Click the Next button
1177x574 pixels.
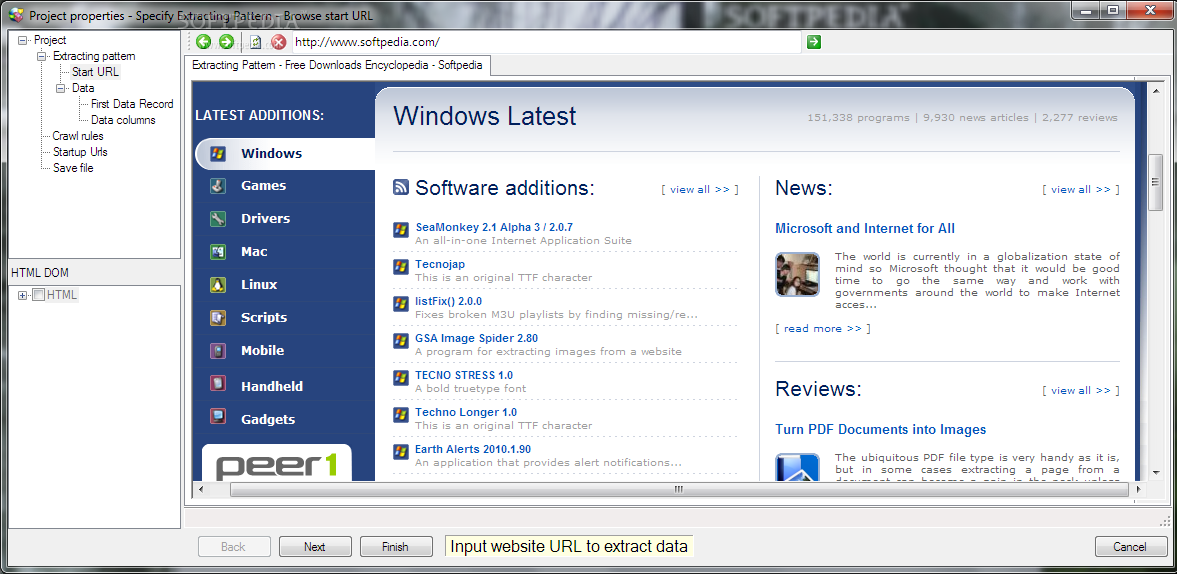coord(315,547)
